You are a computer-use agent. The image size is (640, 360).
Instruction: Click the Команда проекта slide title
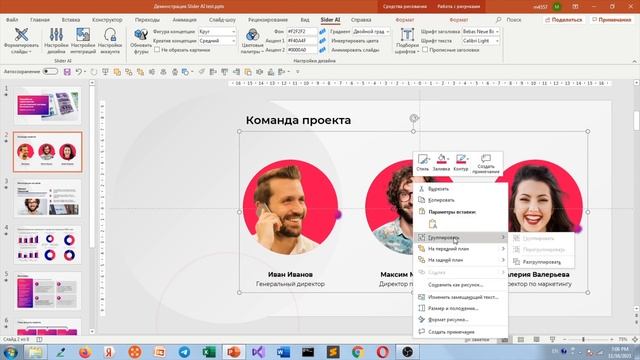[298, 120]
